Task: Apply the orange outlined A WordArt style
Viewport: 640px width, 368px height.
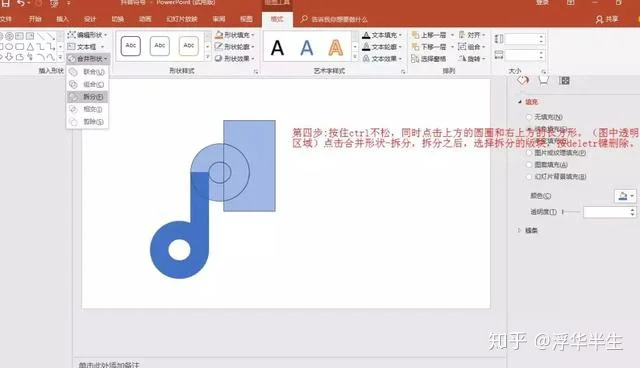Action: [x=336, y=48]
